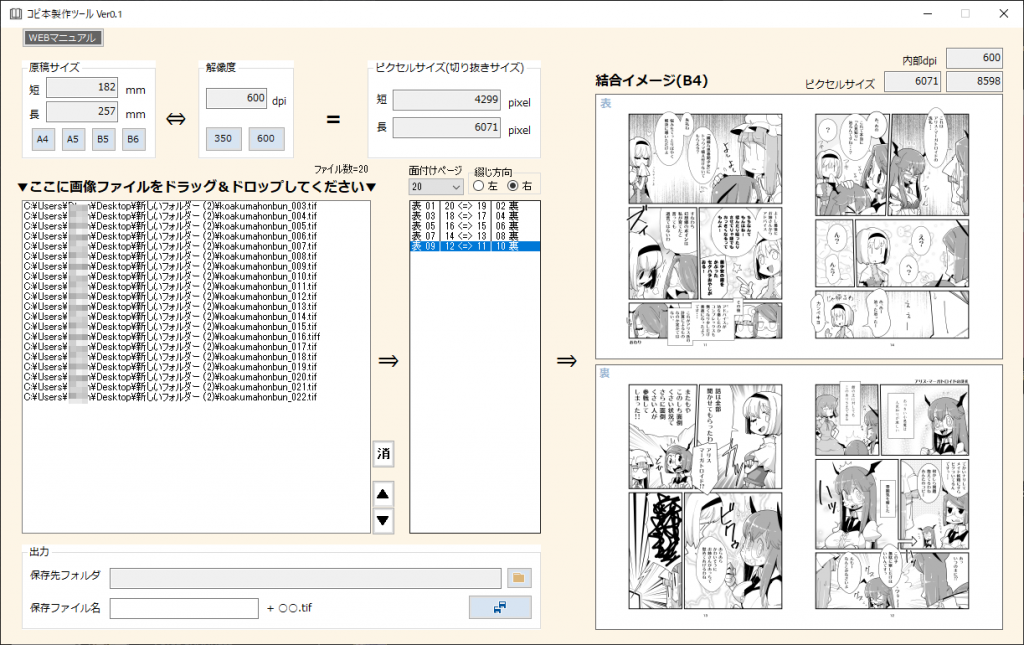Select 左 binding direction radio button
This screenshot has width=1024, height=645.
(478, 186)
